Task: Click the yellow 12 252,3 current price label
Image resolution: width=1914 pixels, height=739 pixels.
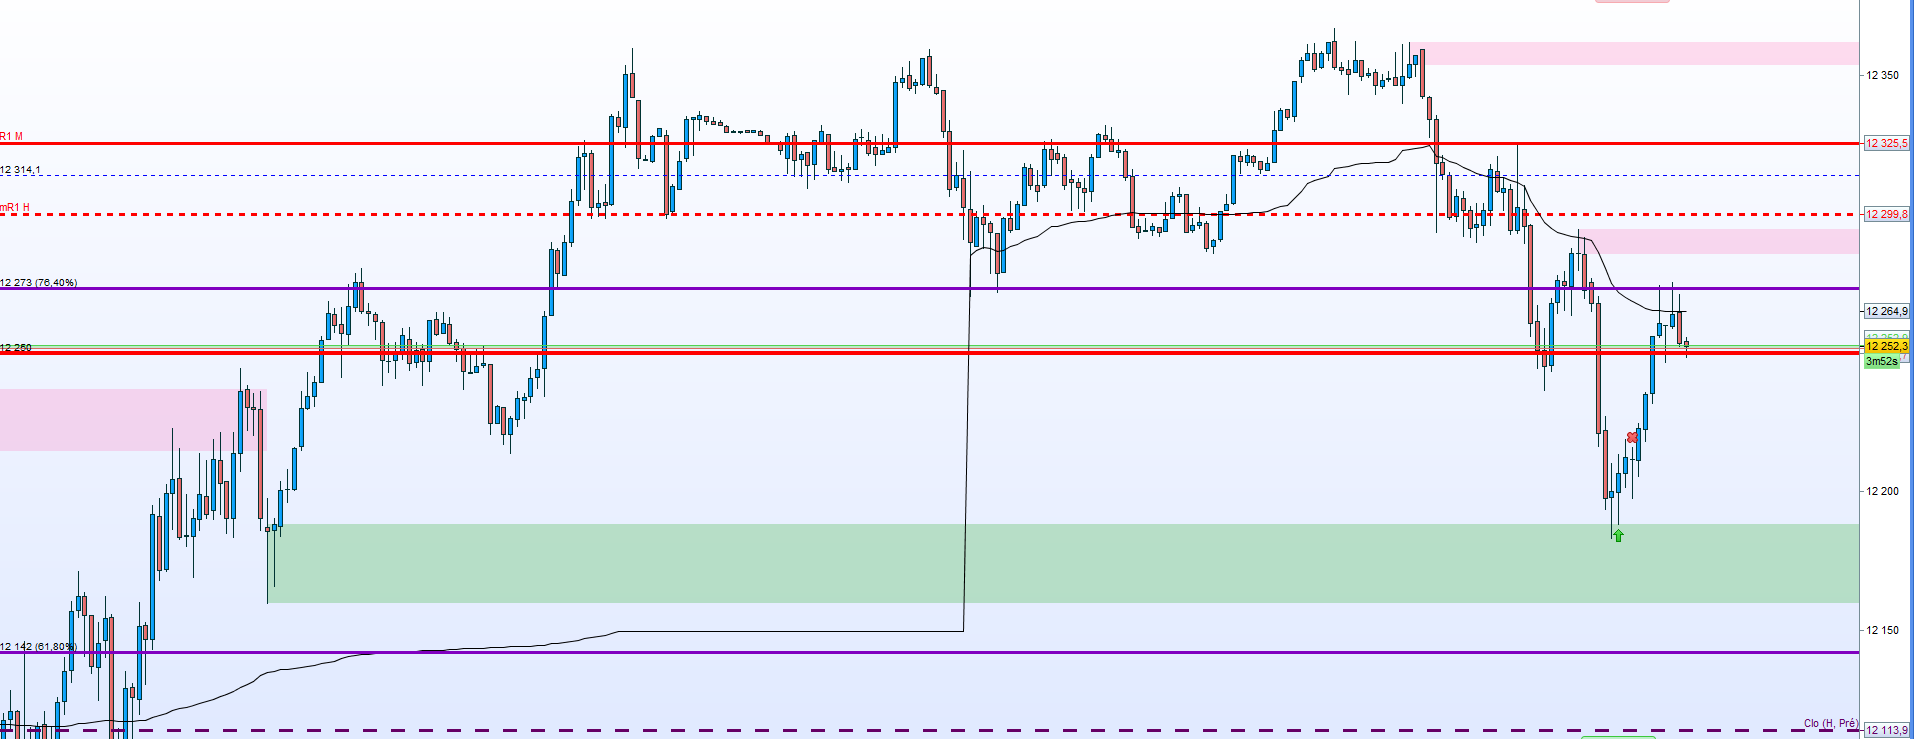Action: click(1886, 346)
